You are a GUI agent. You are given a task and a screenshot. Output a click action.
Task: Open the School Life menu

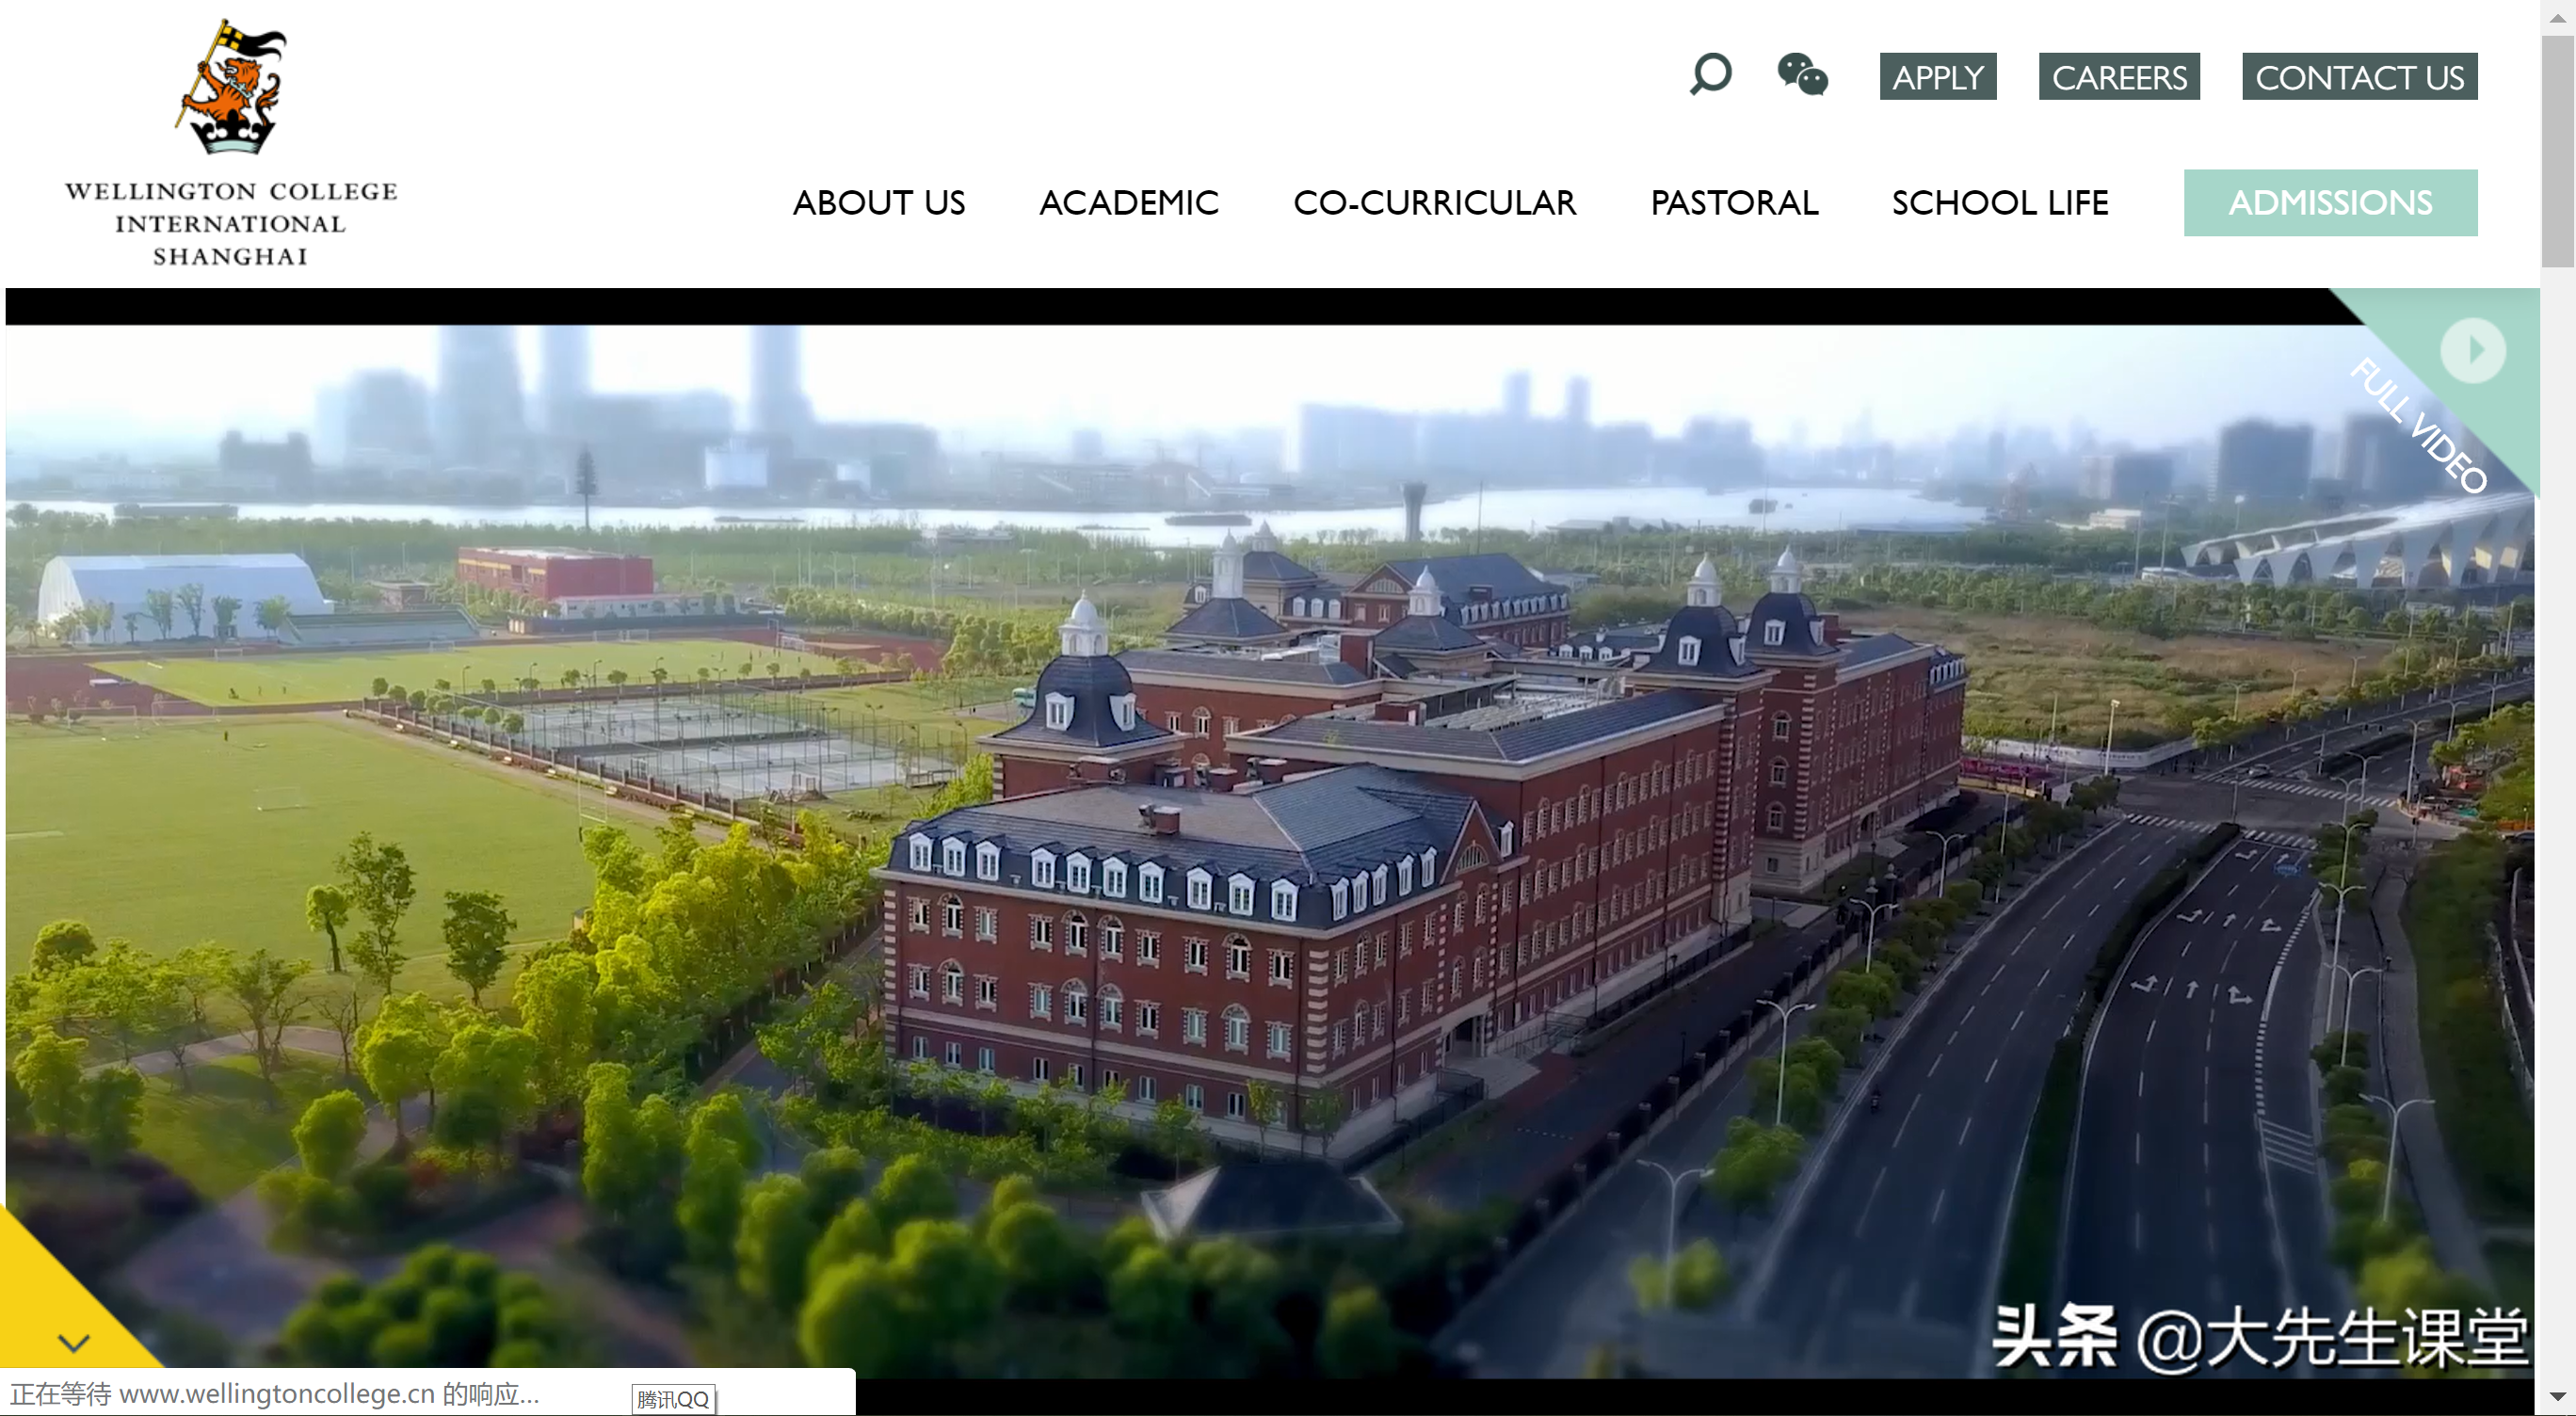click(x=2000, y=203)
